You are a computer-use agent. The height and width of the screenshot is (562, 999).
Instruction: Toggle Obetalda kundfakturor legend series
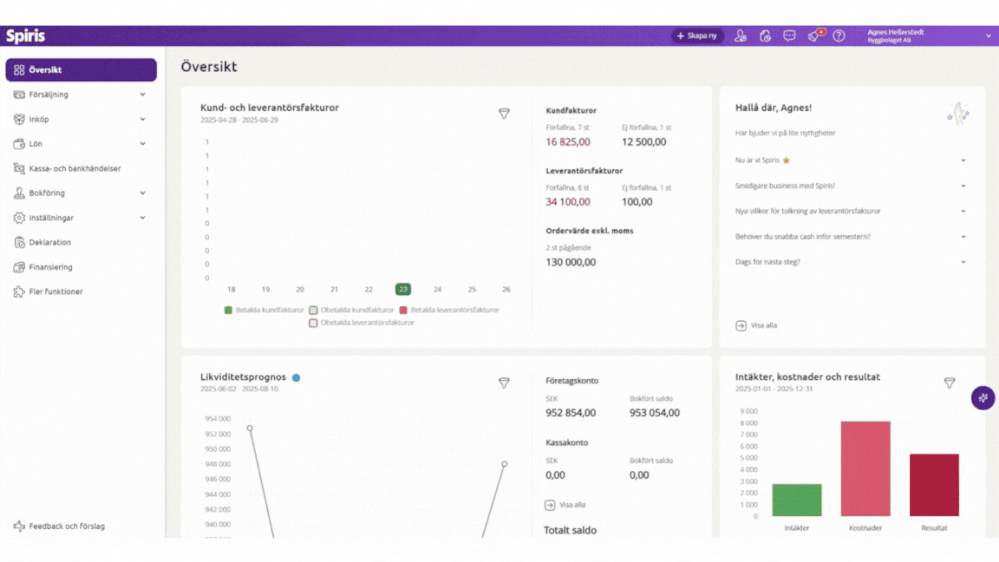351,310
